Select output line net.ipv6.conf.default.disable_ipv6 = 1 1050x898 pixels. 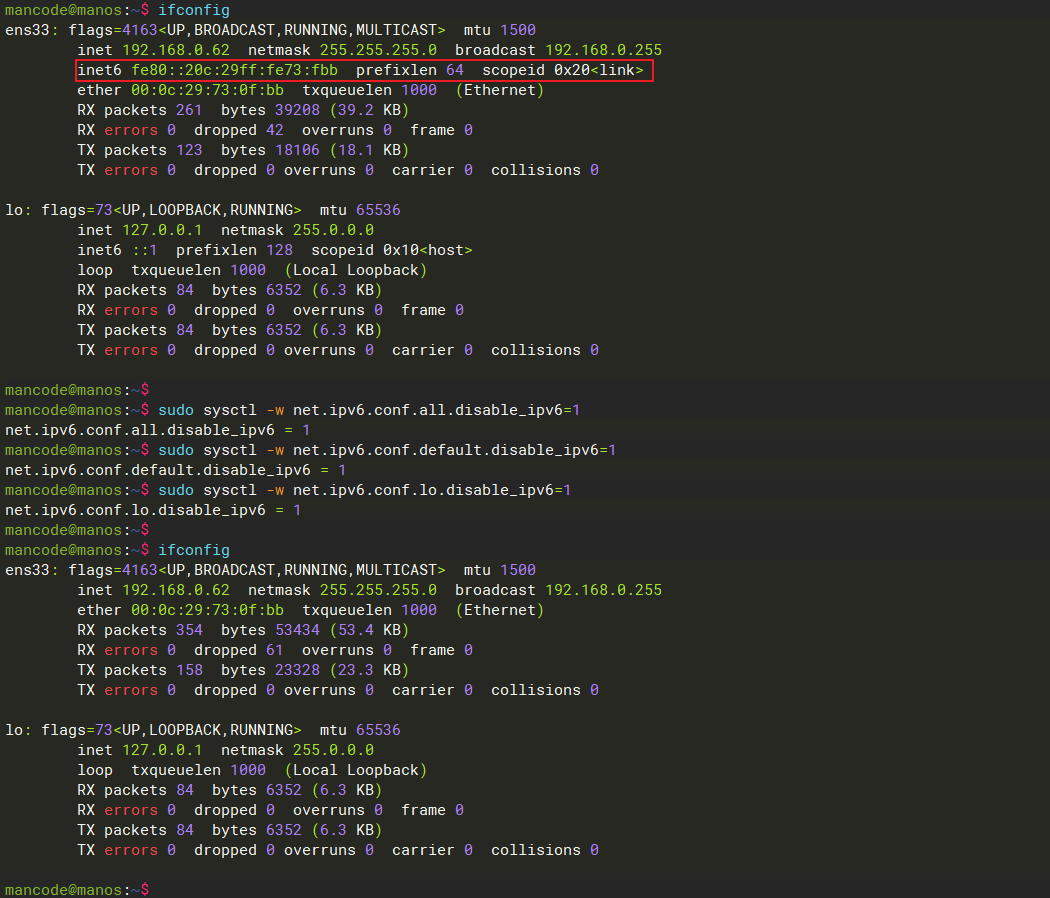[x=175, y=470]
